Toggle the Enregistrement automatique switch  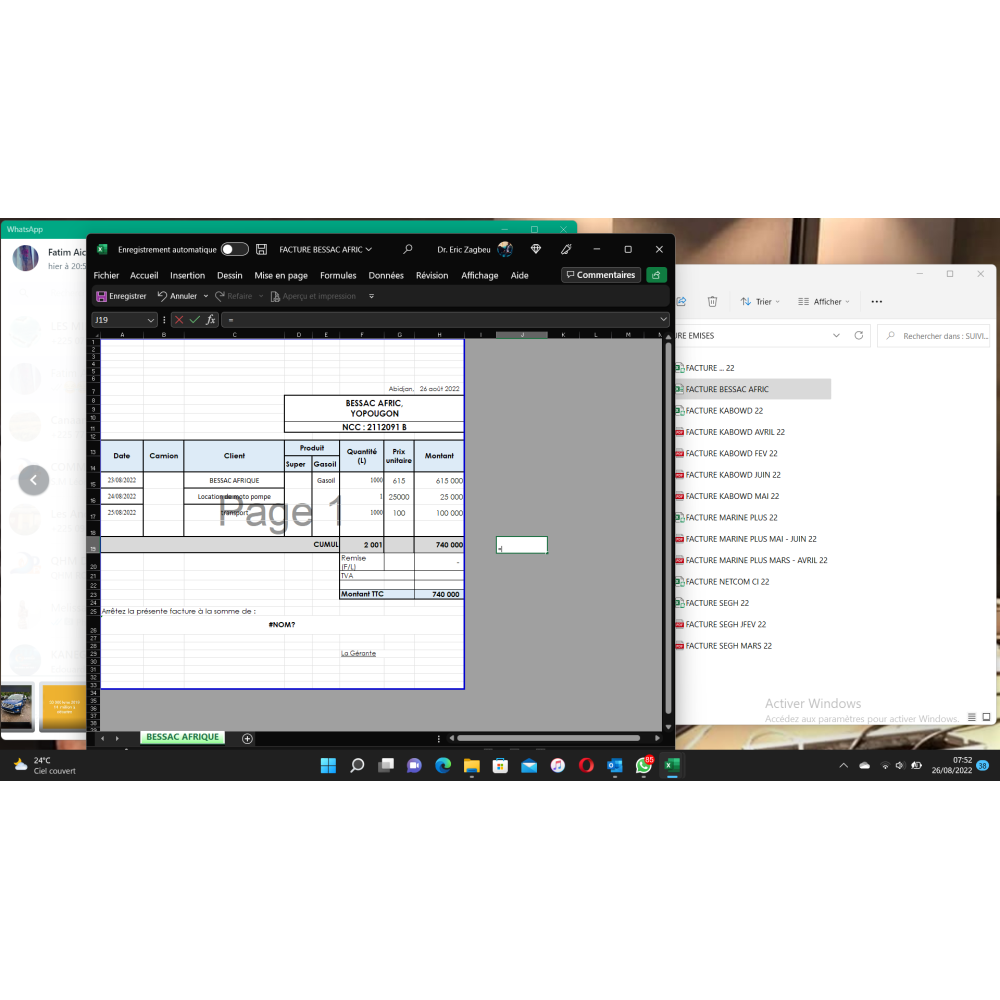pyautogui.click(x=234, y=249)
